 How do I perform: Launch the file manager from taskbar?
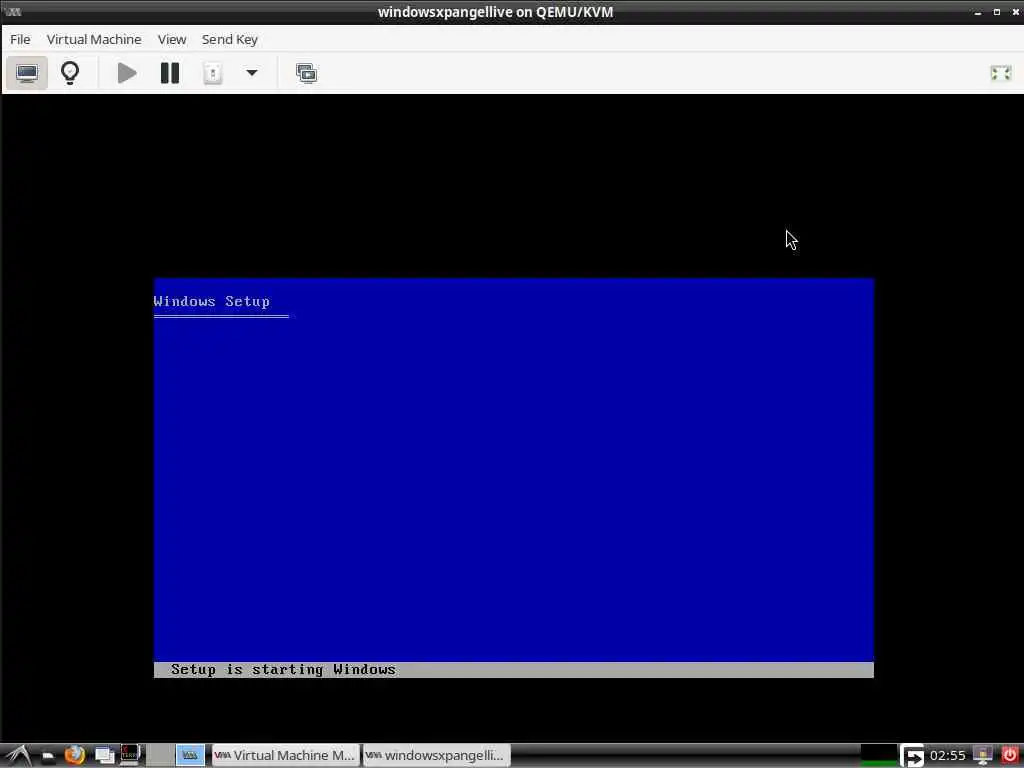(48, 756)
